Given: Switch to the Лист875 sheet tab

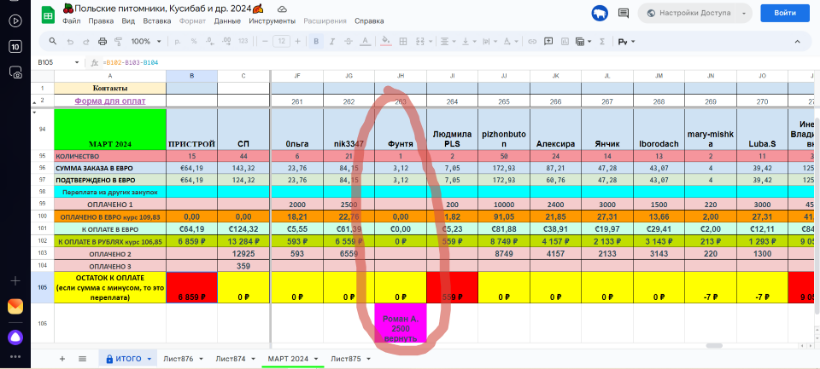Looking at the screenshot, I should [x=346, y=359].
